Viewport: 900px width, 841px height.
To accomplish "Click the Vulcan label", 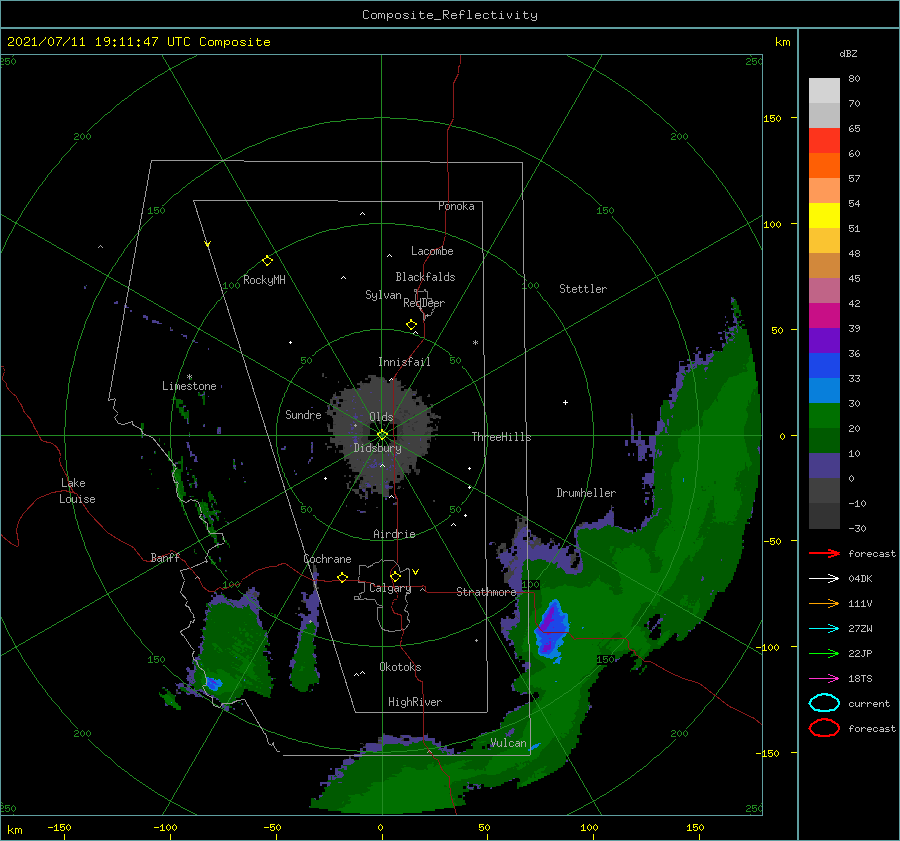I will coord(508,743).
